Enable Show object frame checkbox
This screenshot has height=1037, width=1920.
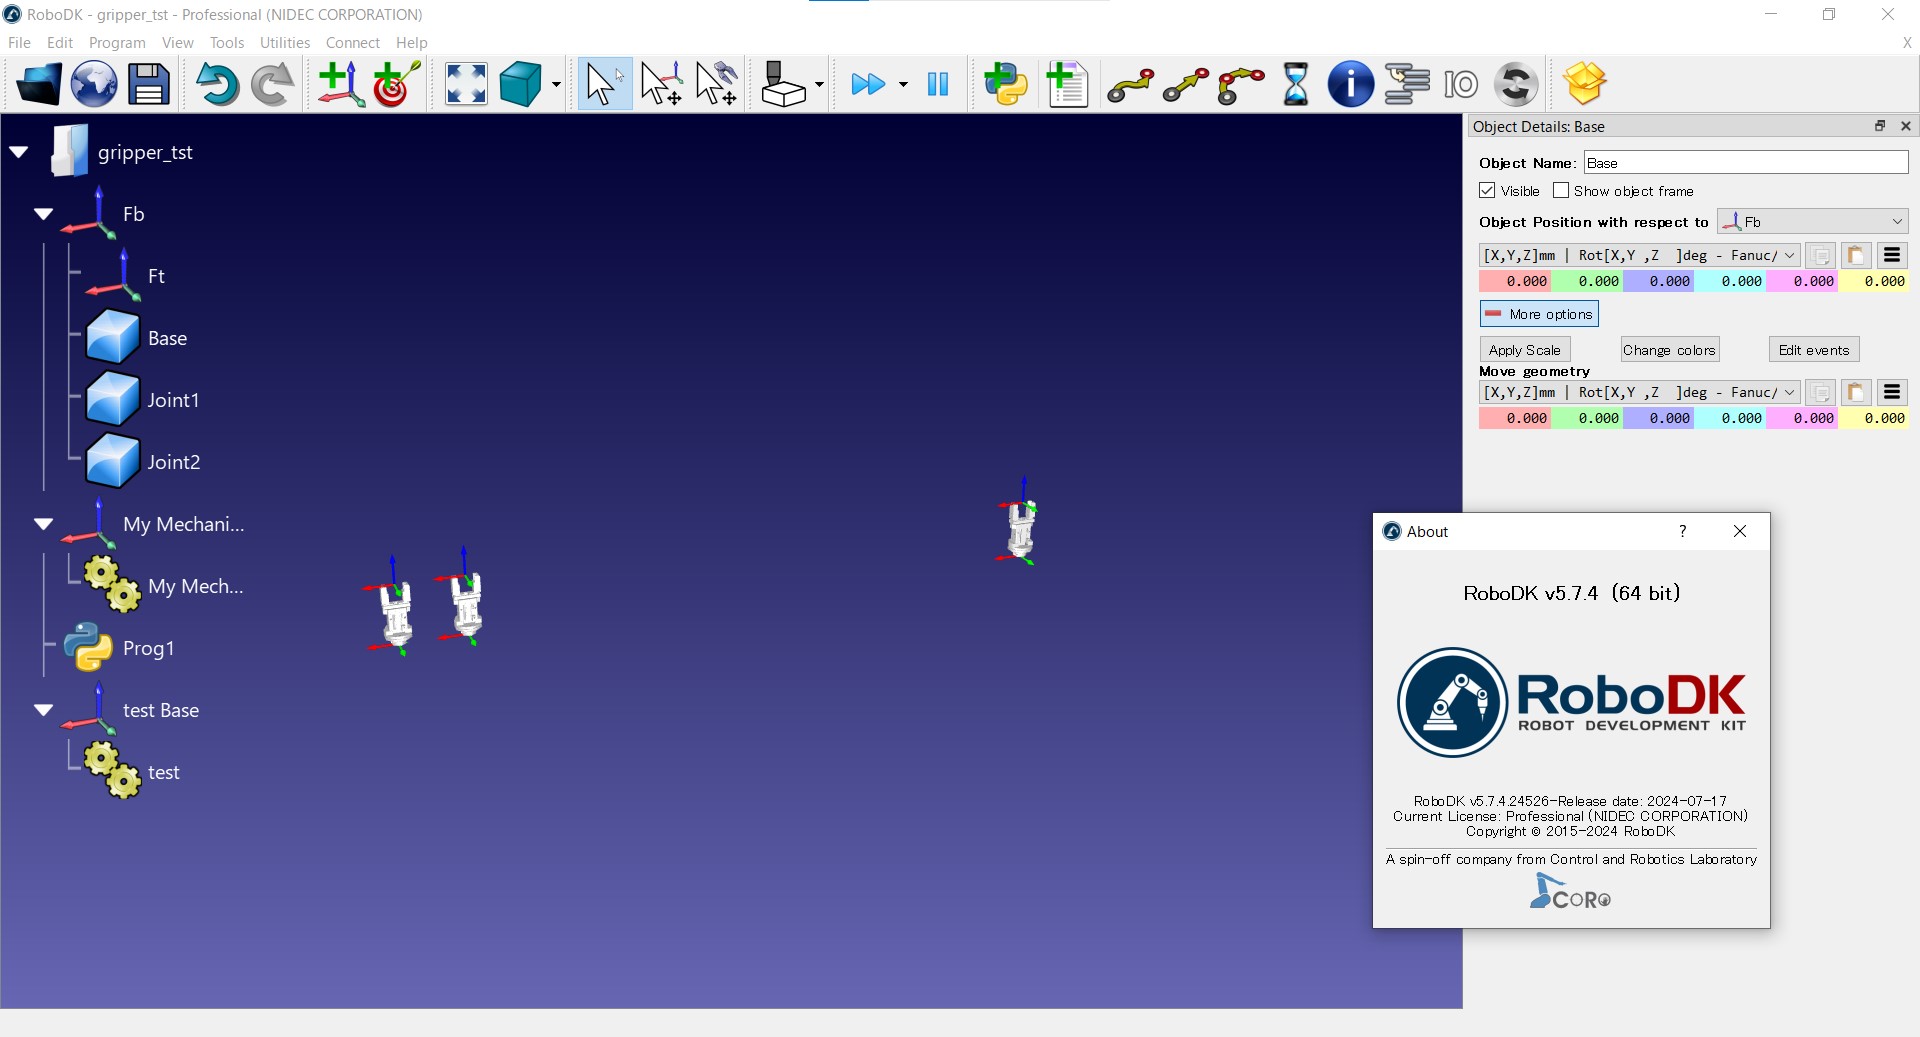[1561, 191]
